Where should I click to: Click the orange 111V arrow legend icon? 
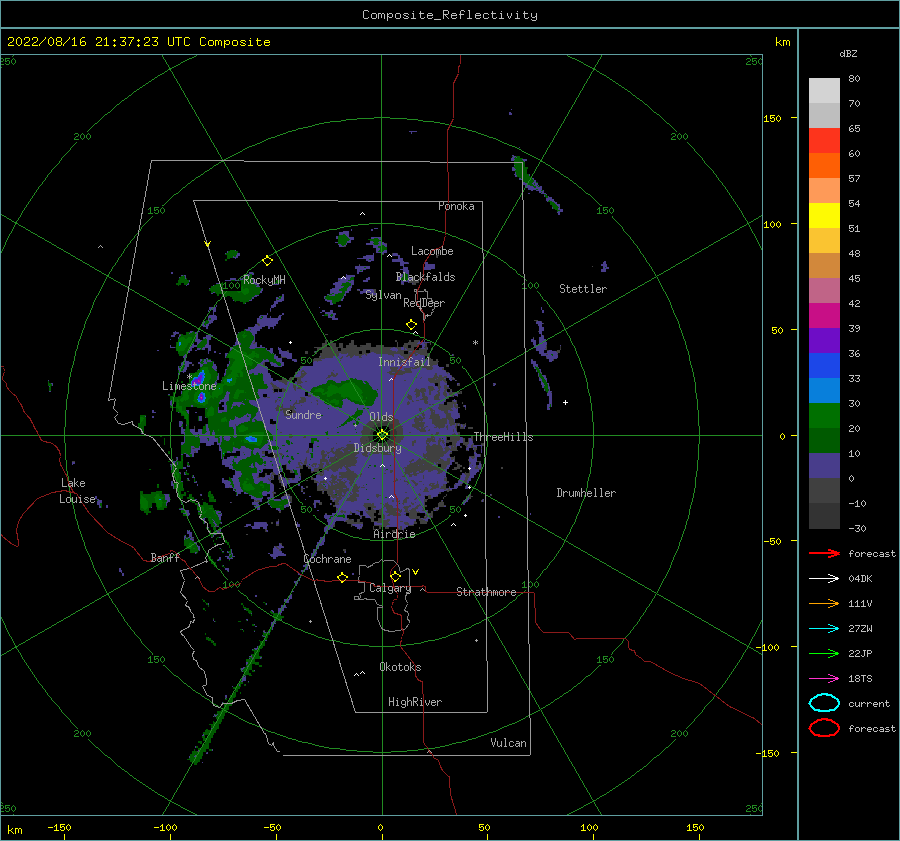point(824,603)
